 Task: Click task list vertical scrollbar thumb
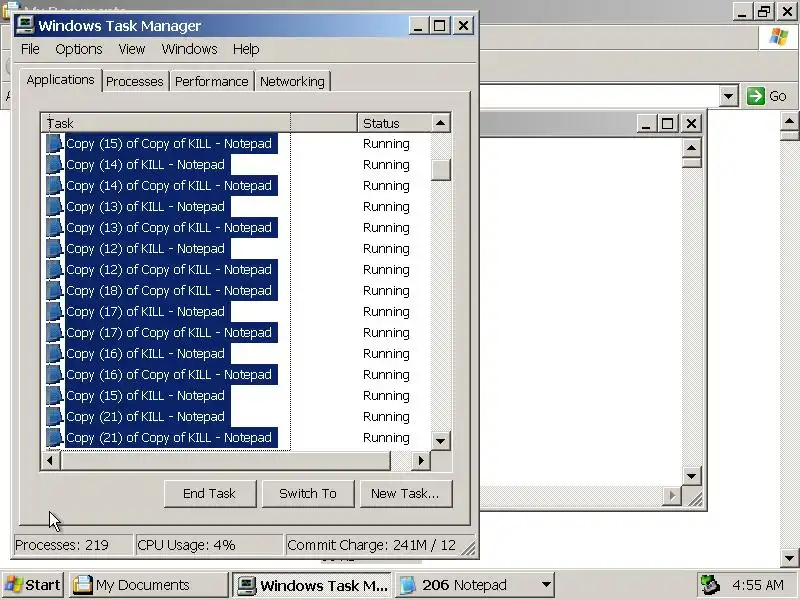[x=441, y=170]
